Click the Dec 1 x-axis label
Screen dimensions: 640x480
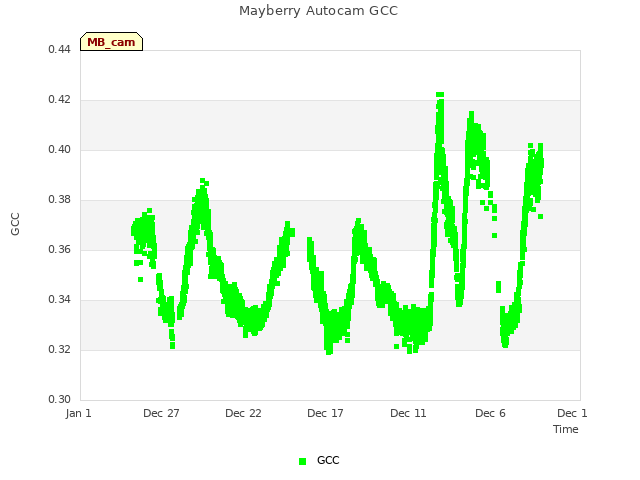click(x=572, y=413)
